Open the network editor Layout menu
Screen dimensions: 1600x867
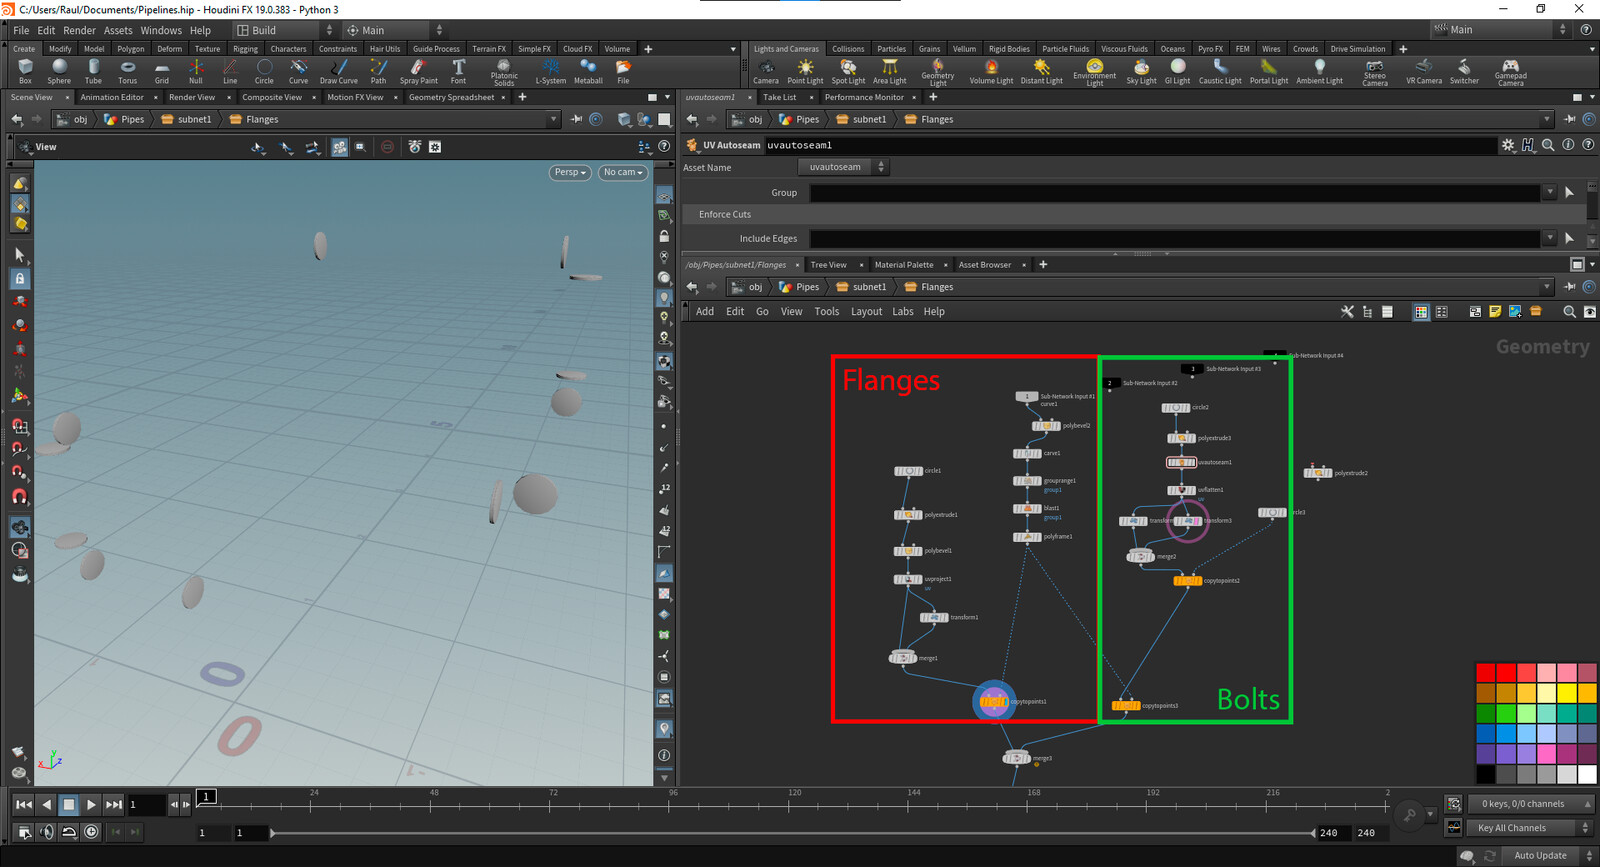pos(866,312)
